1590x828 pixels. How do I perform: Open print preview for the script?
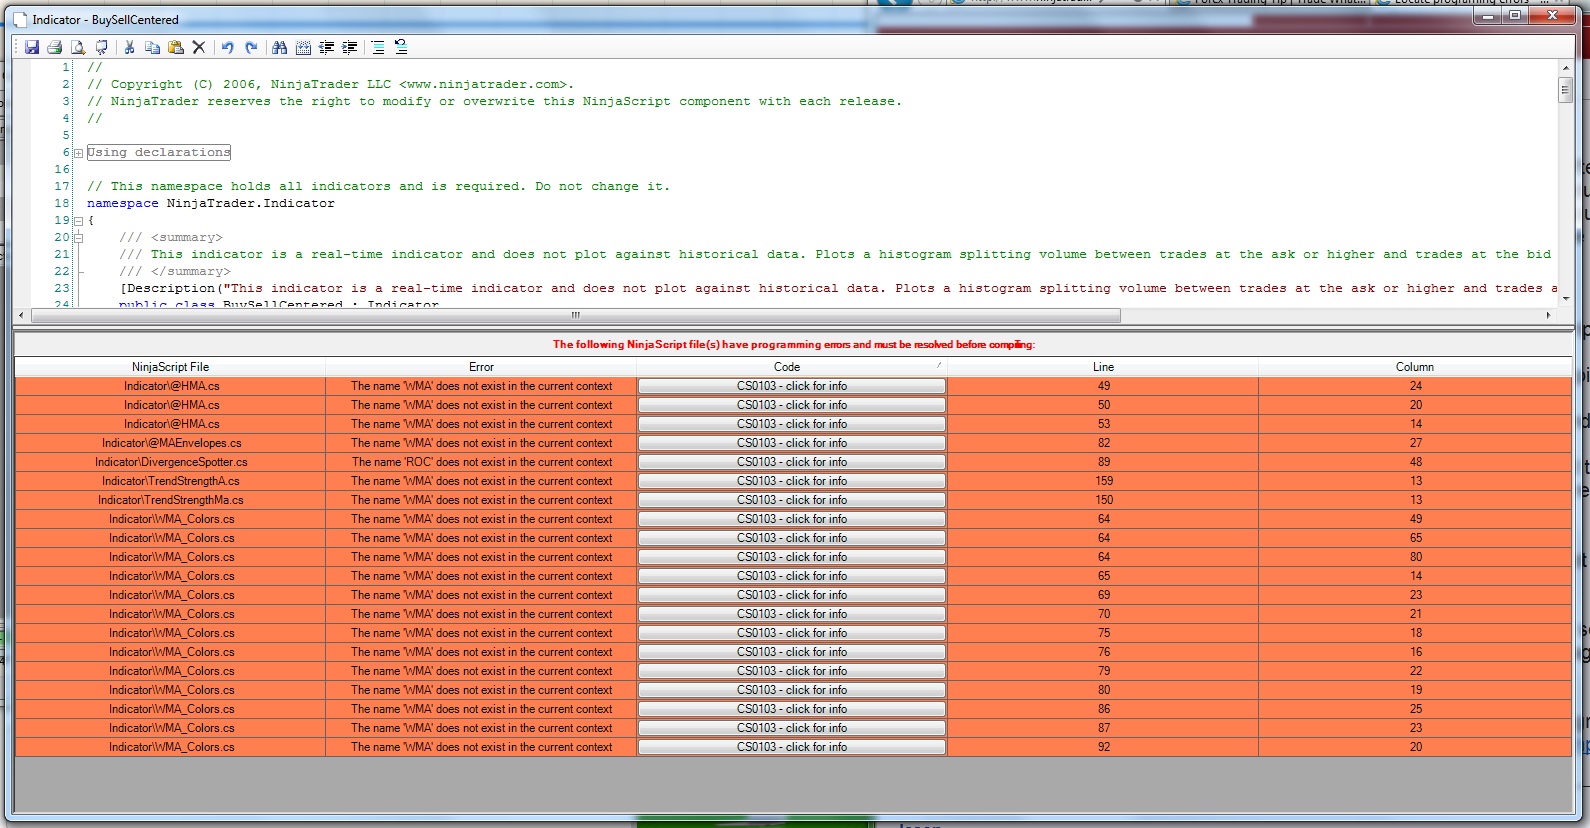pos(78,47)
